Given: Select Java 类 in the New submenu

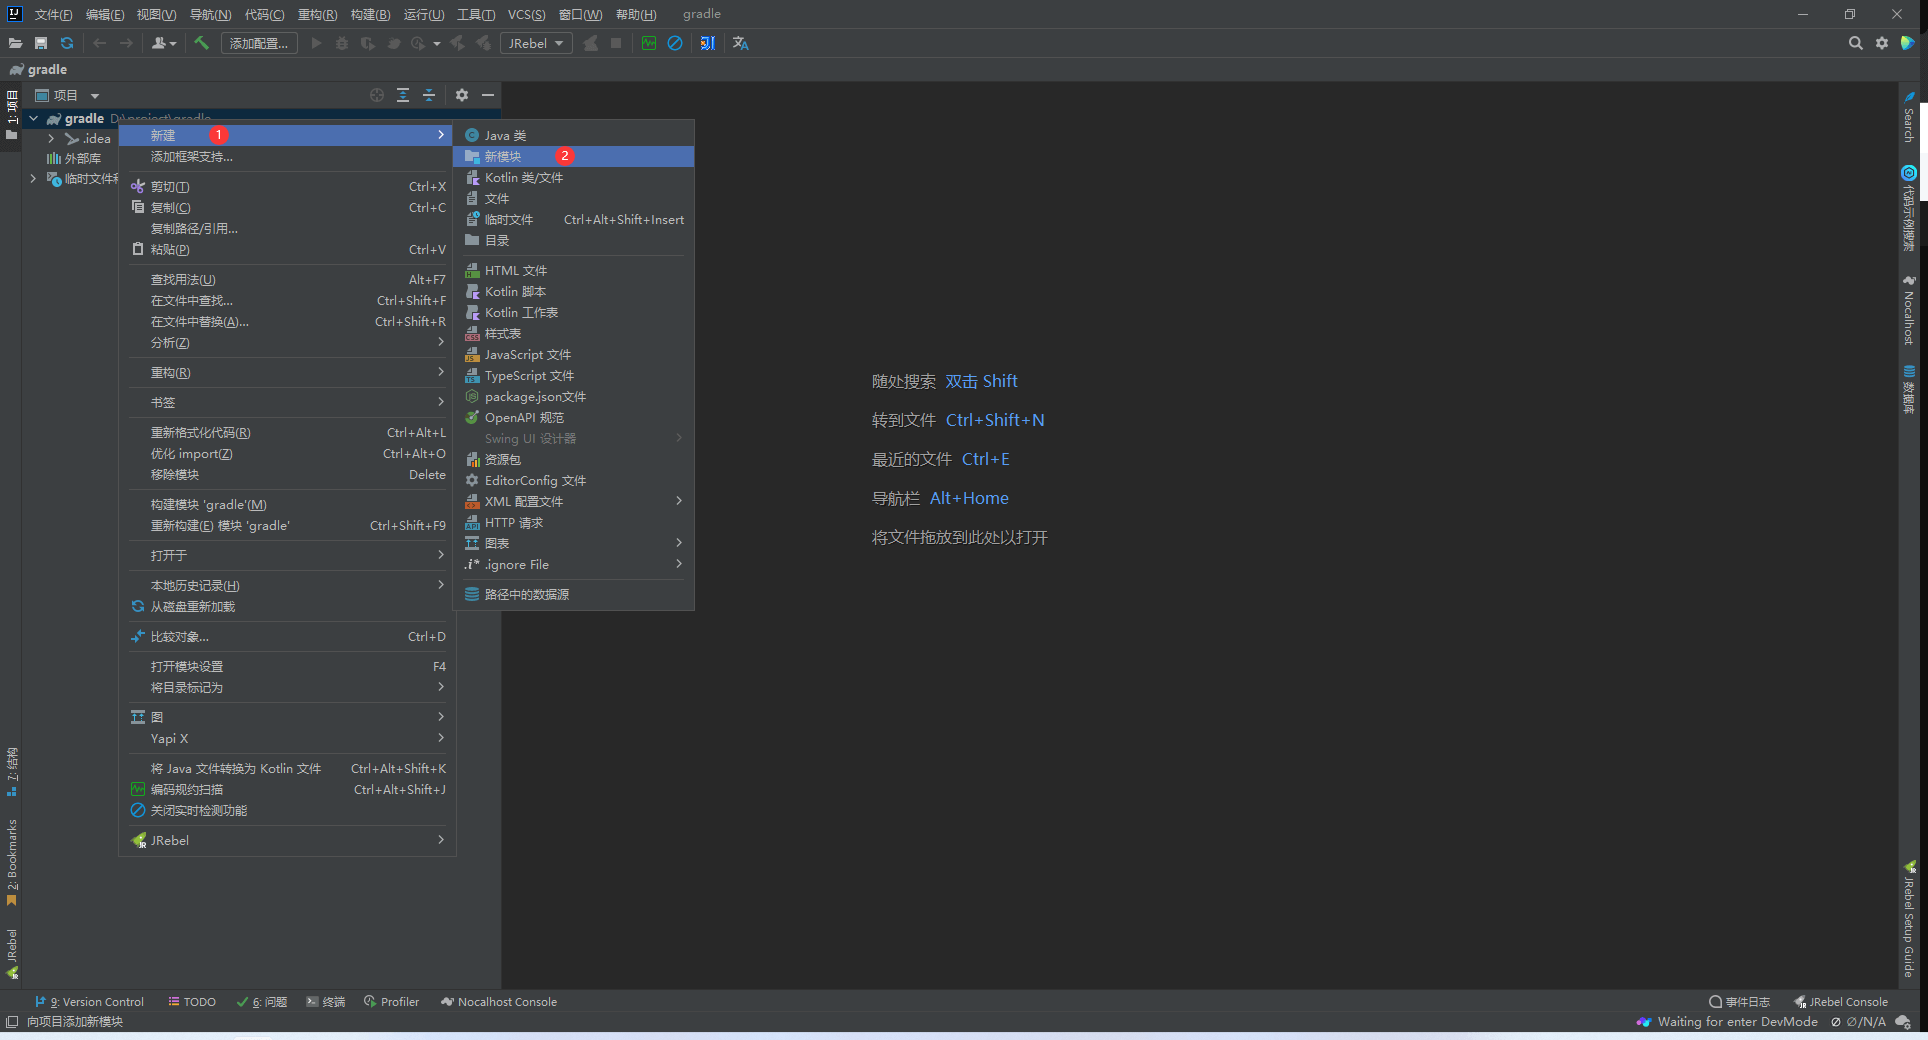Looking at the screenshot, I should tap(574, 135).
